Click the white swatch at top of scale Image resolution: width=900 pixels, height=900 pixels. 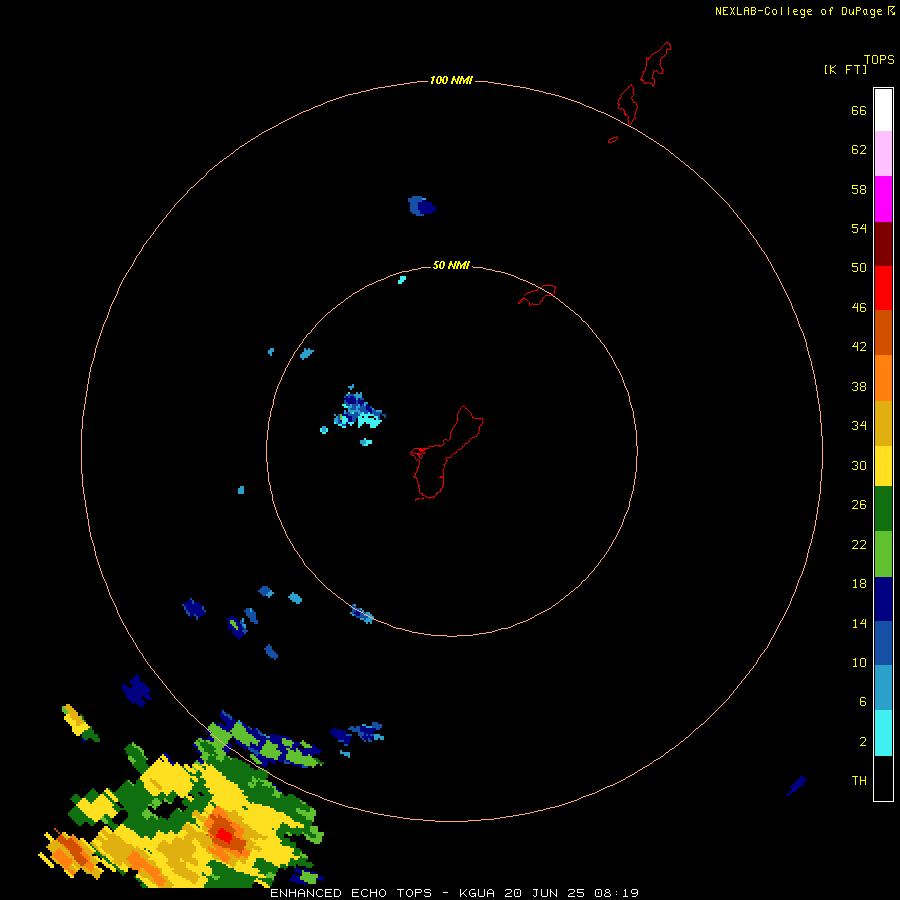pos(883,110)
